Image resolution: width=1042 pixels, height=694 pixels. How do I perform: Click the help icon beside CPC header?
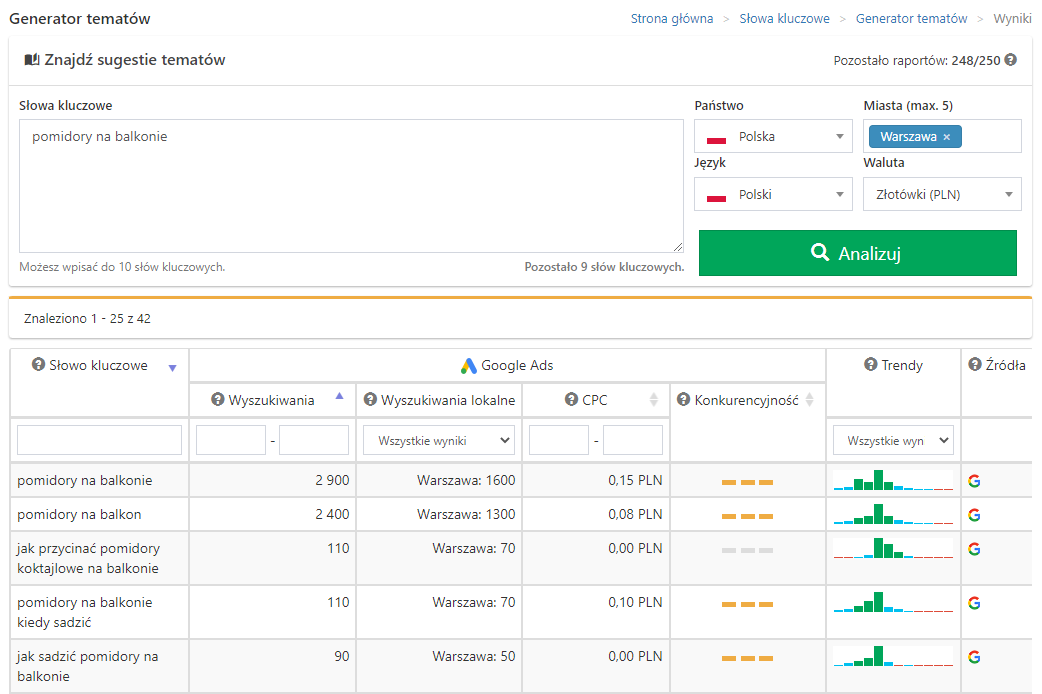pos(571,400)
